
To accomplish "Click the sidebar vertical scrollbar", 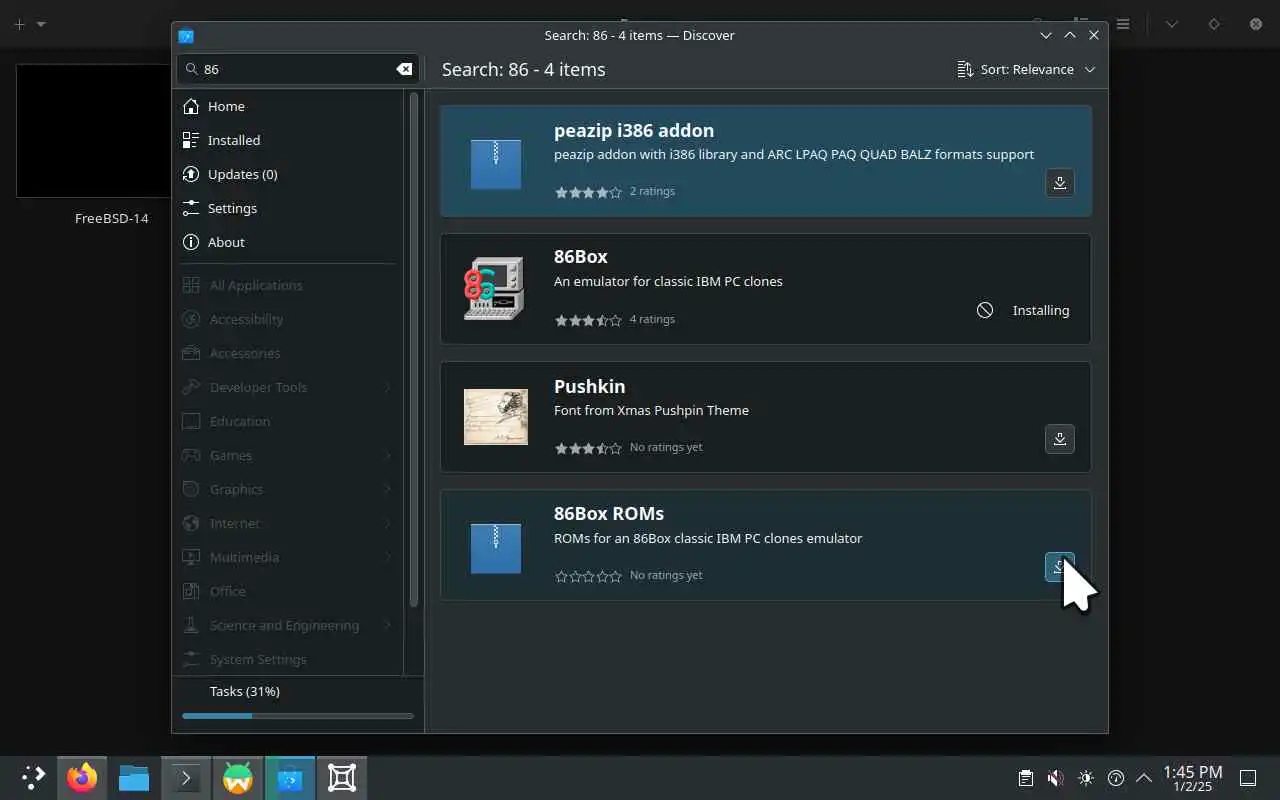I will click(x=414, y=350).
